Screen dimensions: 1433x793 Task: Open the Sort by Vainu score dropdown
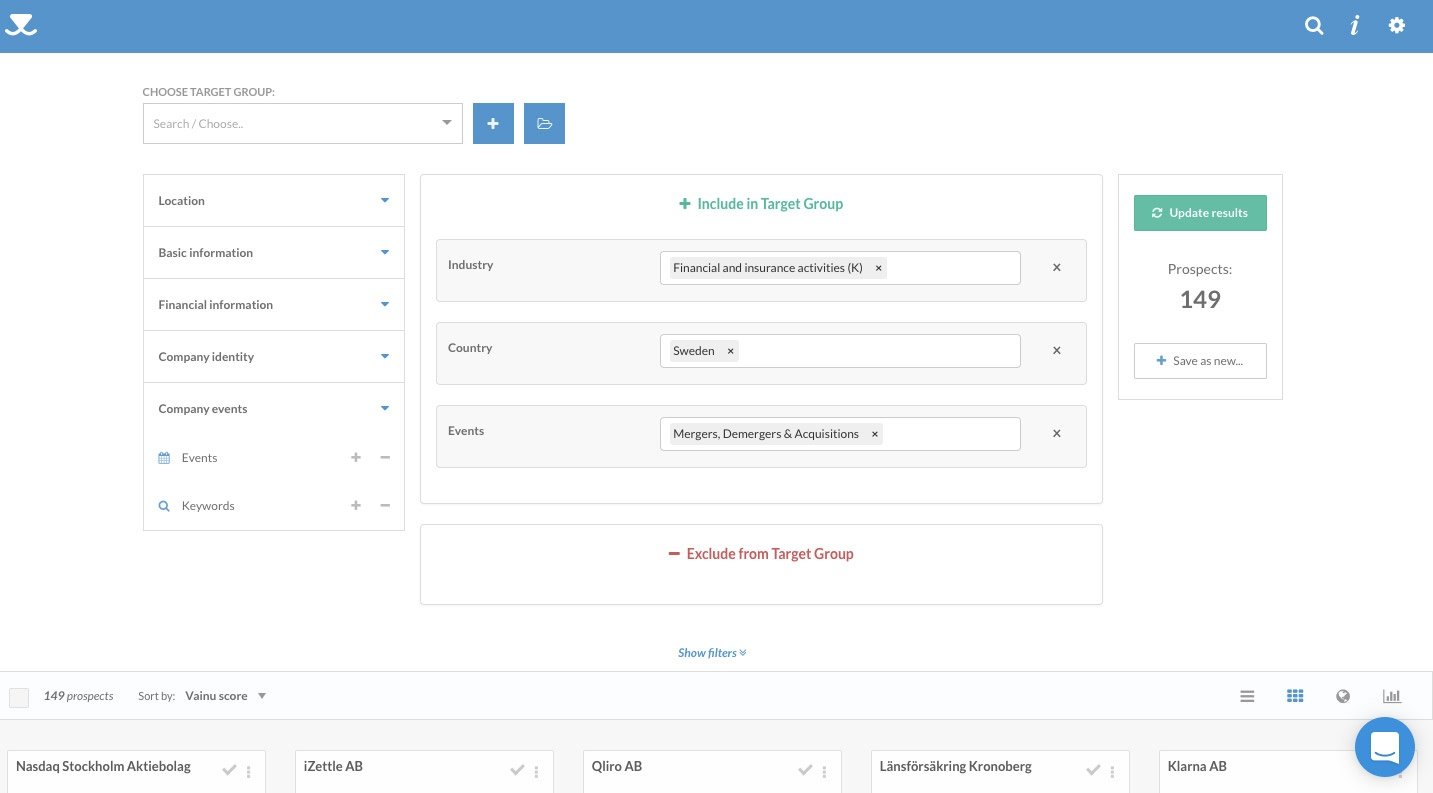tap(225, 696)
